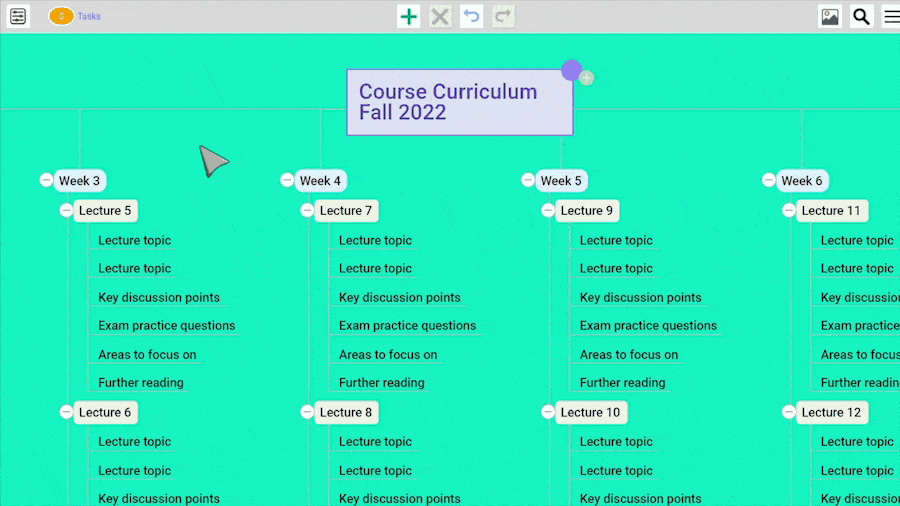Select the Lecture 9 node
900x506 pixels.
click(587, 211)
